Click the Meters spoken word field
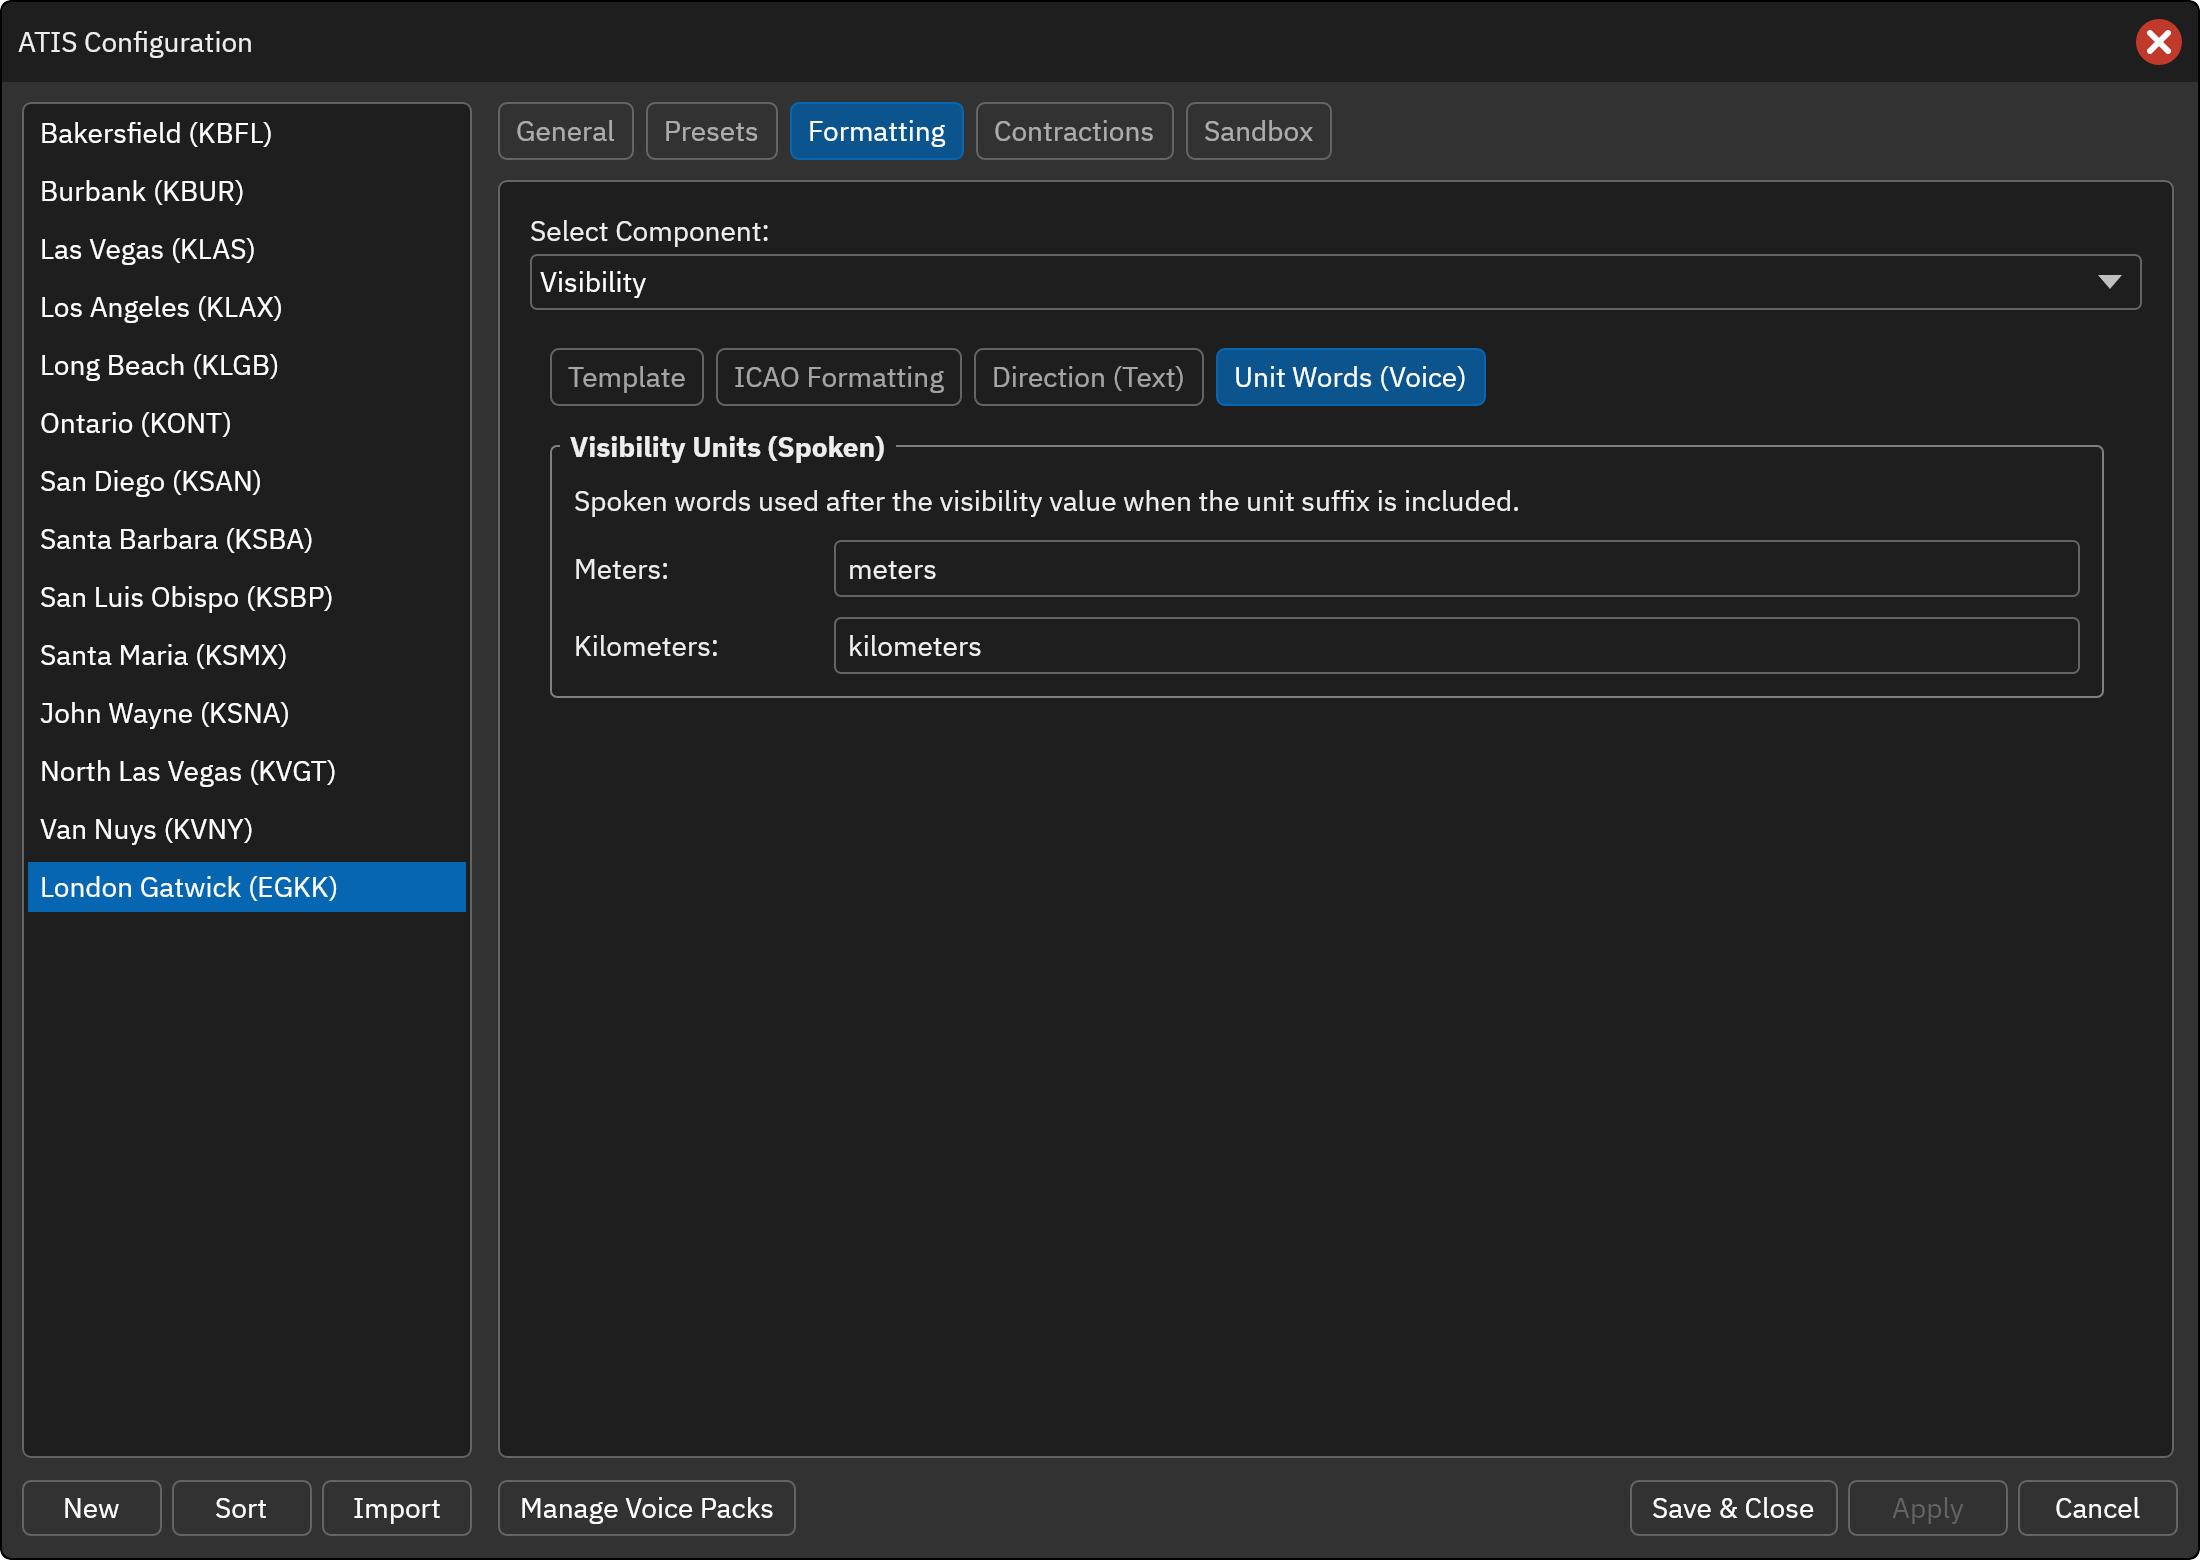Viewport: 2200px width, 1560px height. click(x=1456, y=569)
